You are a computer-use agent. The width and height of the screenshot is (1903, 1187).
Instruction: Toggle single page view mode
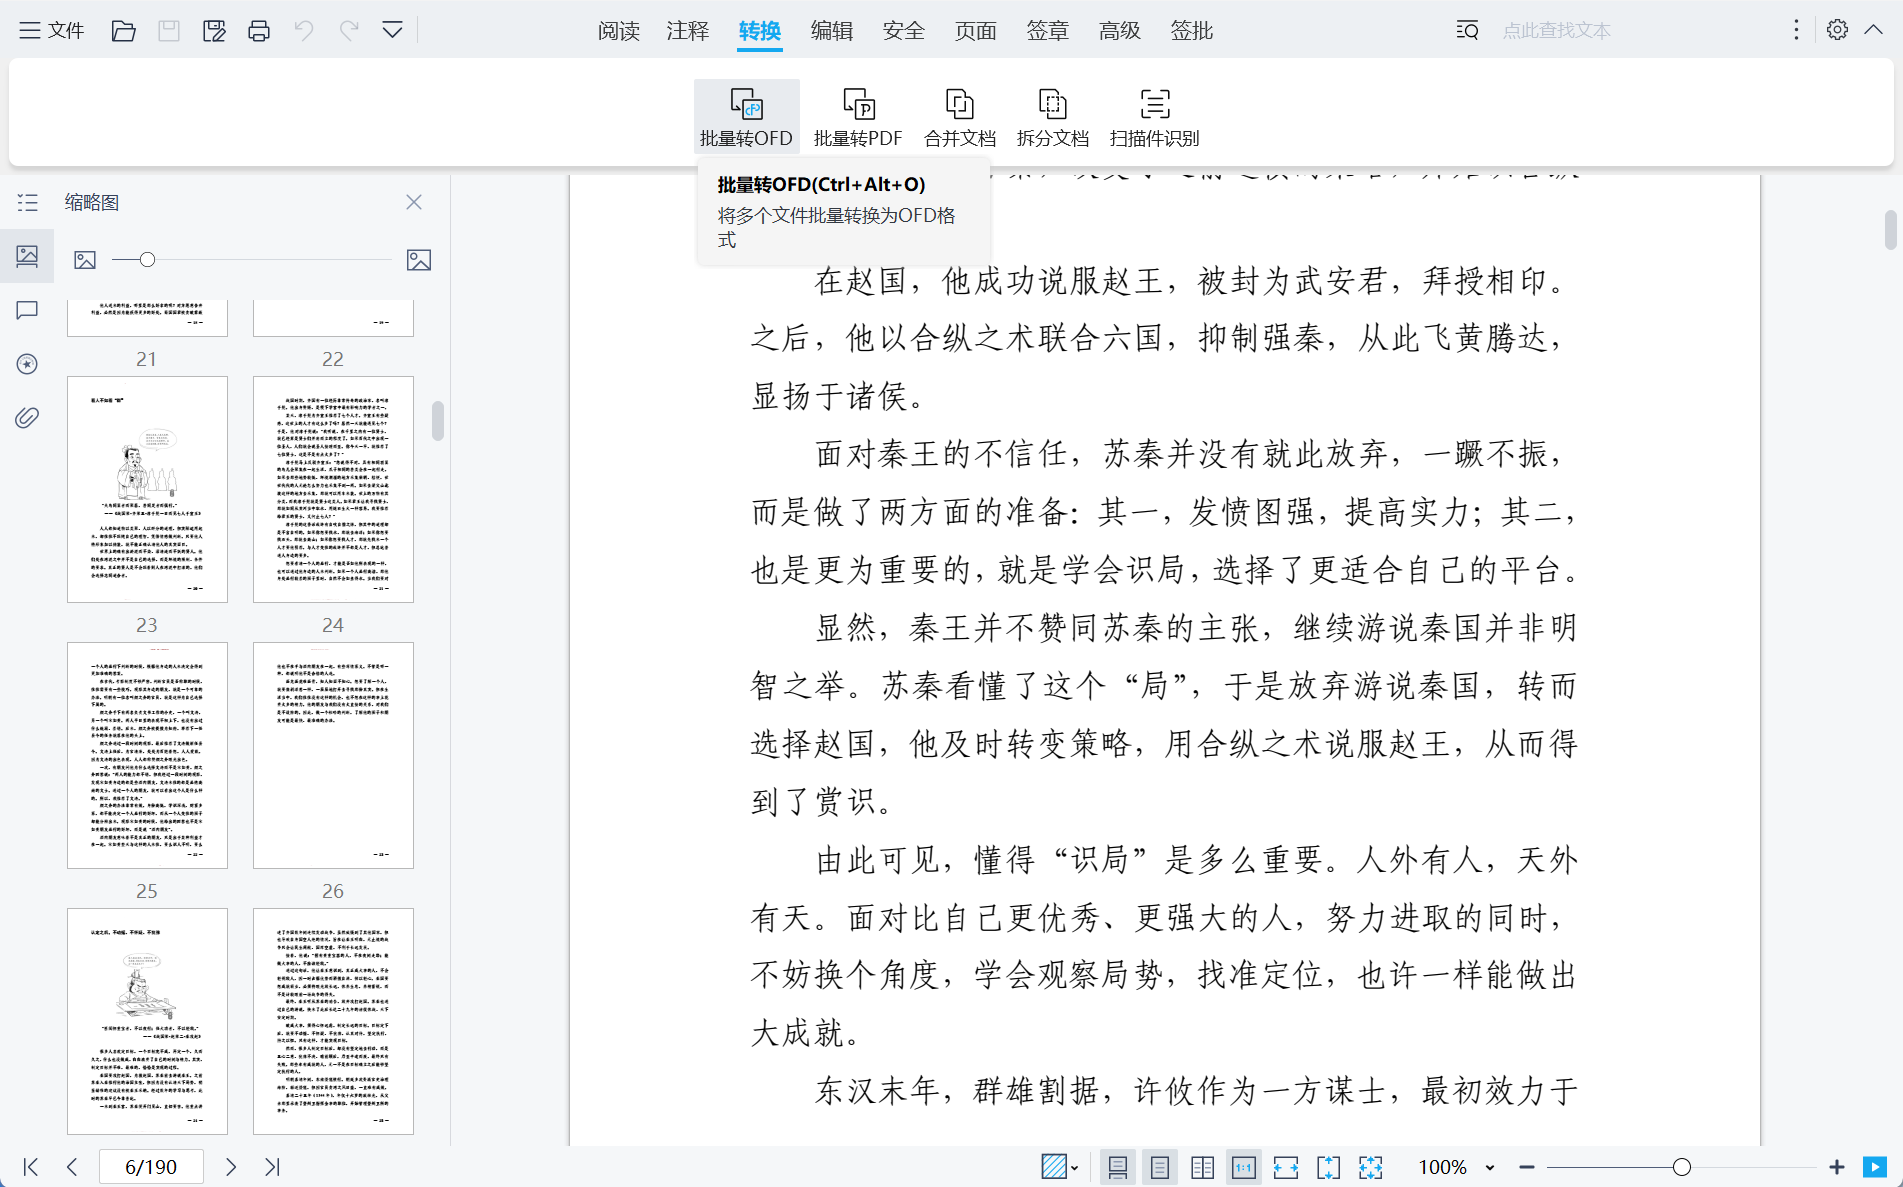[x=1160, y=1167]
